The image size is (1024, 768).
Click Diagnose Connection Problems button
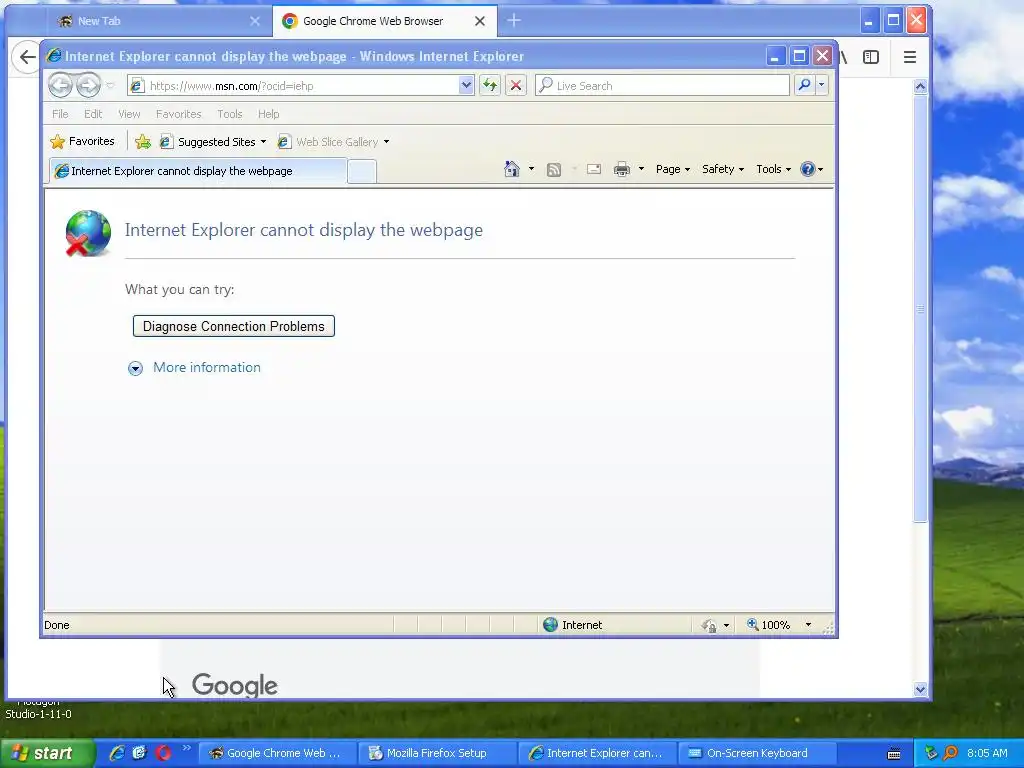click(x=234, y=326)
